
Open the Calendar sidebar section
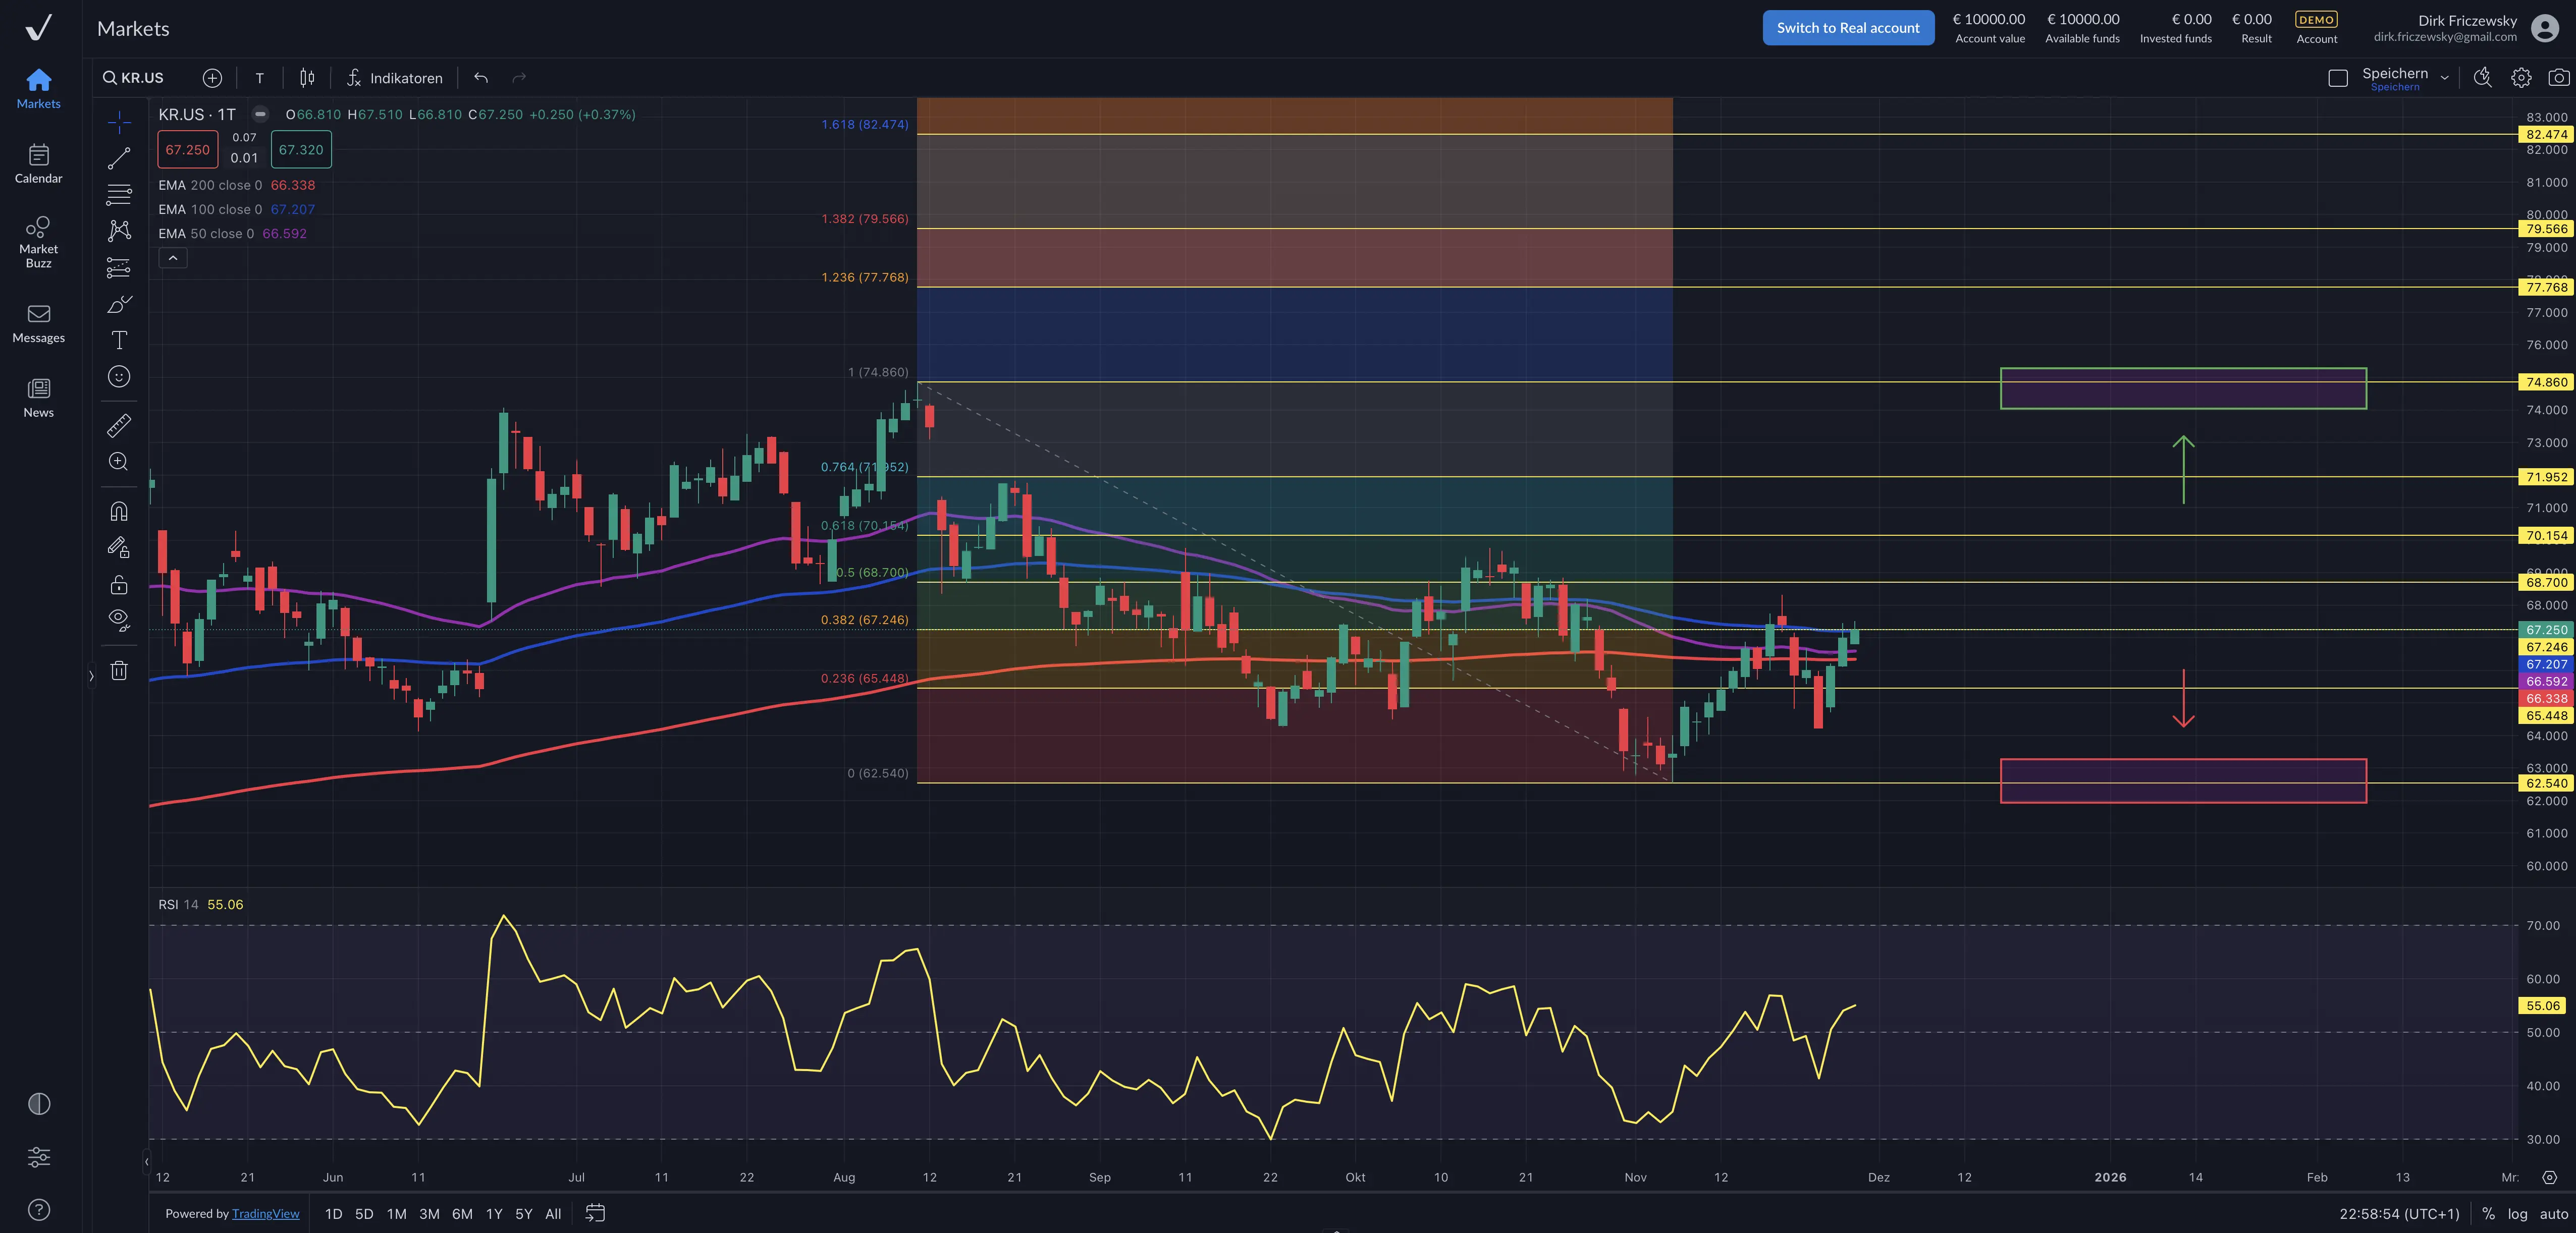38,164
